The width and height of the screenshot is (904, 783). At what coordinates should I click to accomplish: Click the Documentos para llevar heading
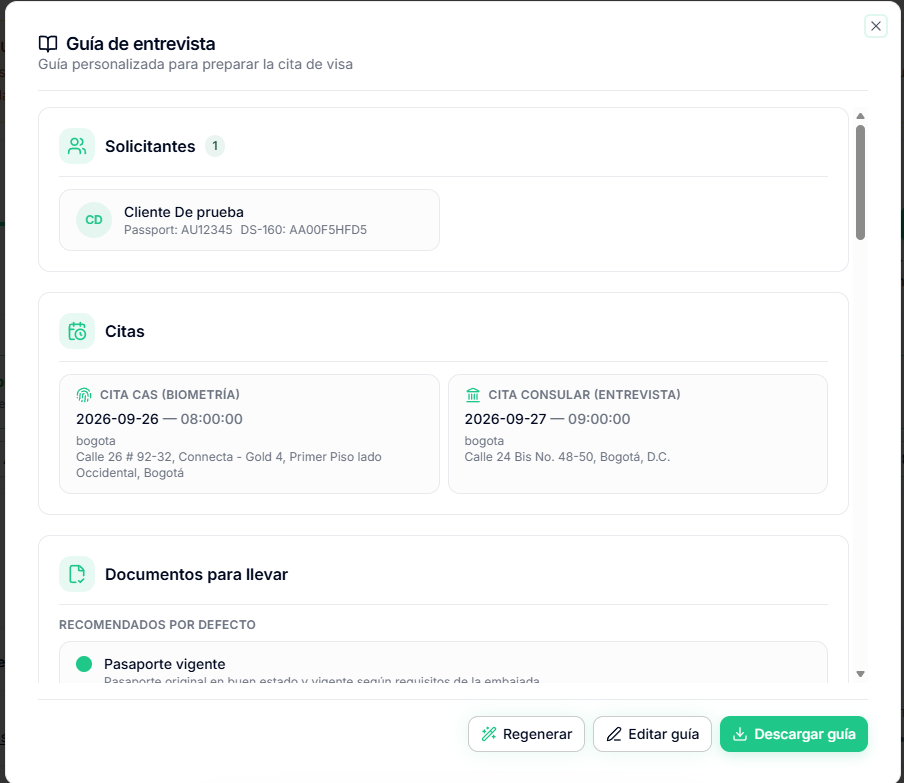coord(196,574)
